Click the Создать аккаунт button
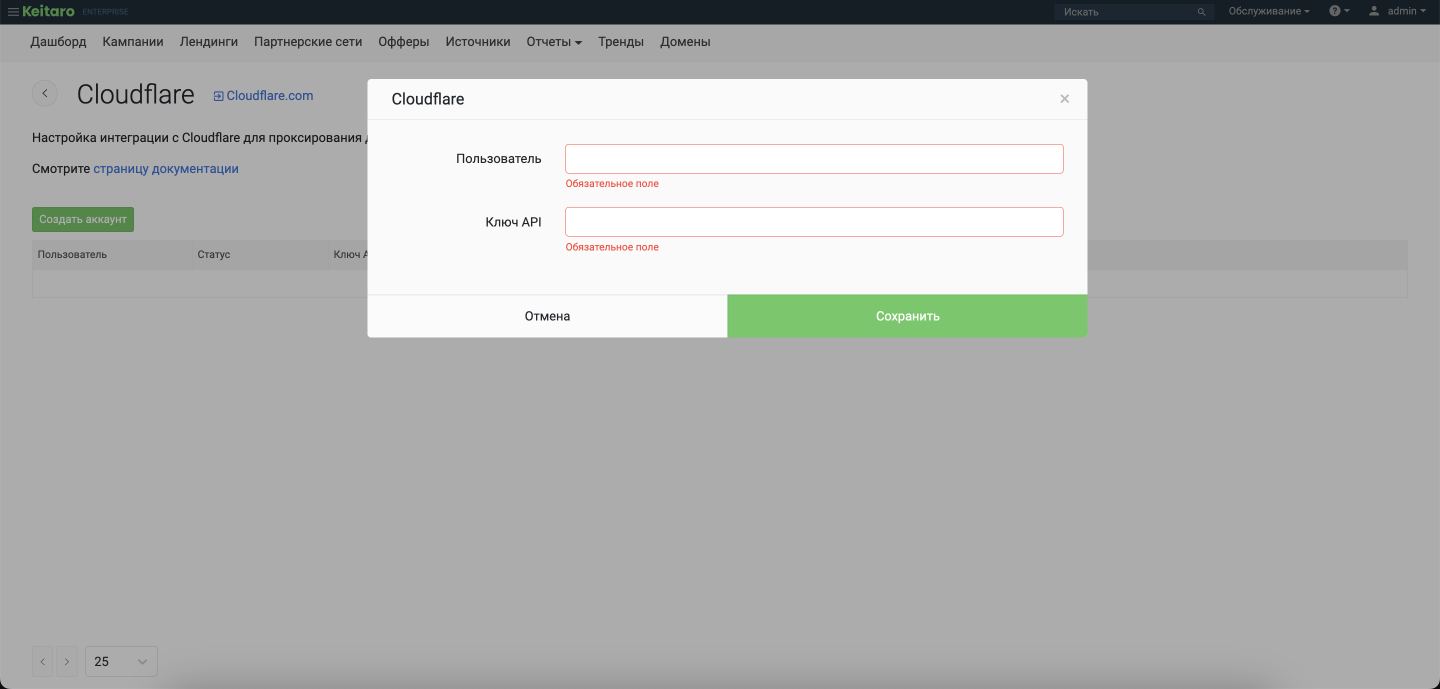 (83, 219)
